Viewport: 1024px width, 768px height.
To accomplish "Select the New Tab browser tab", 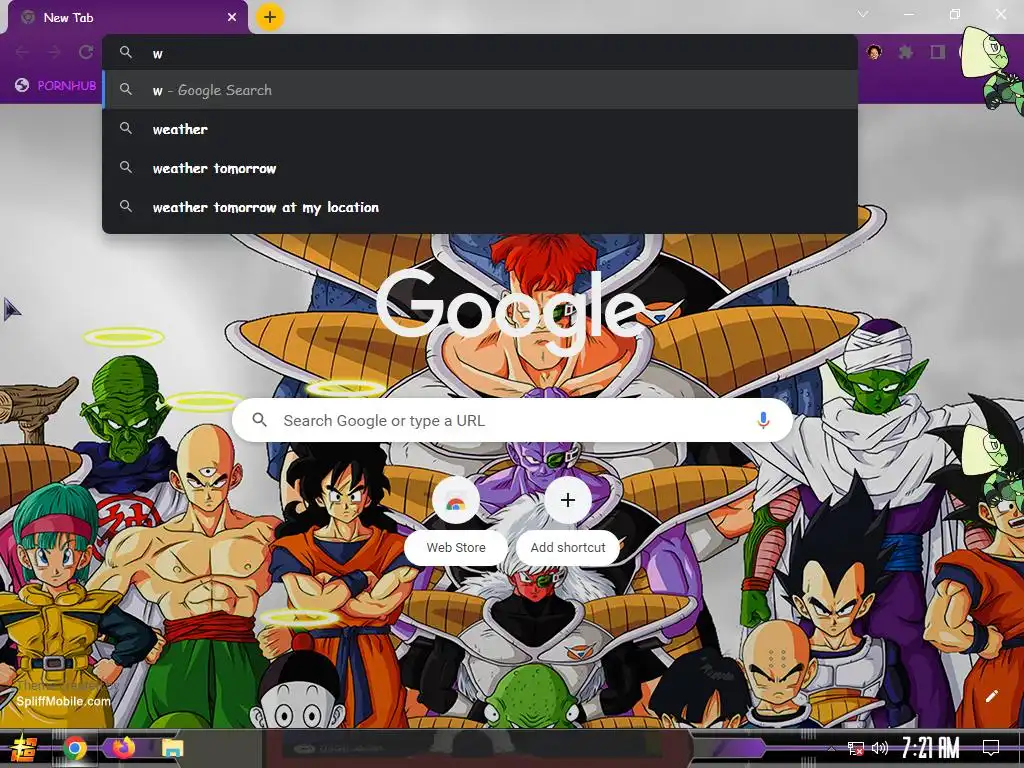I will coord(127,18).
